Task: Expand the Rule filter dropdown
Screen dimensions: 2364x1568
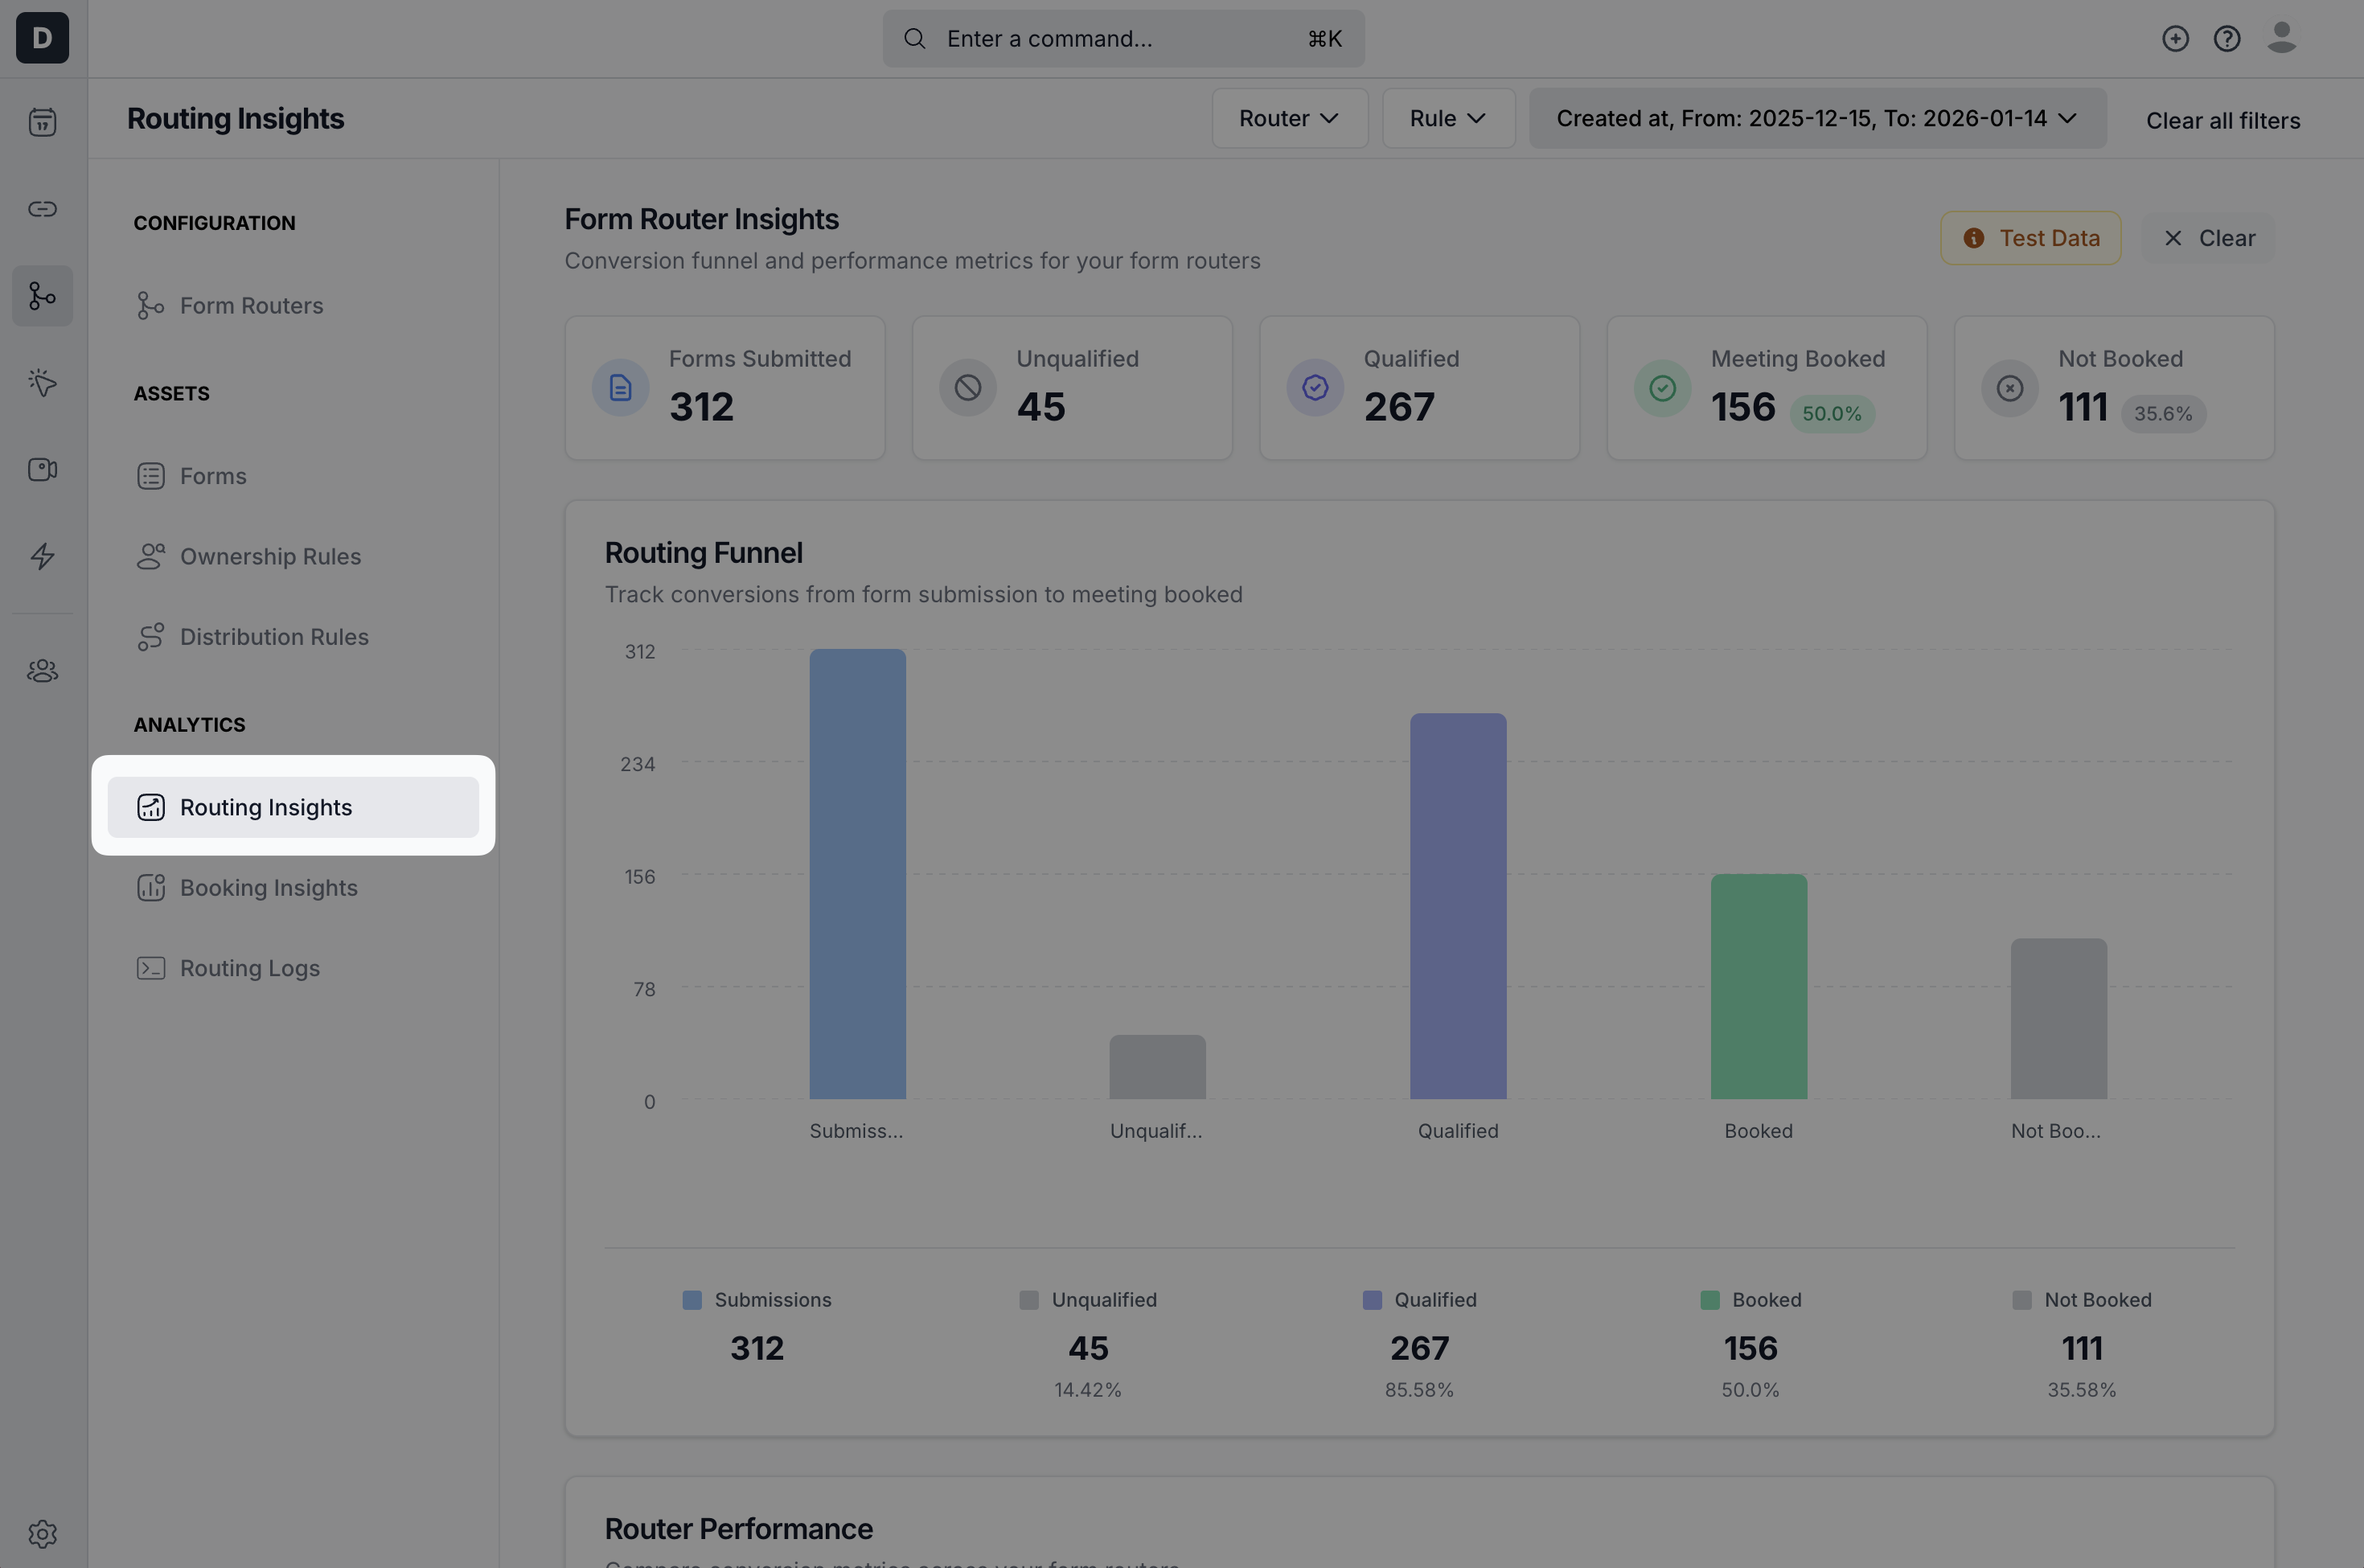Action: [1447, 118]
